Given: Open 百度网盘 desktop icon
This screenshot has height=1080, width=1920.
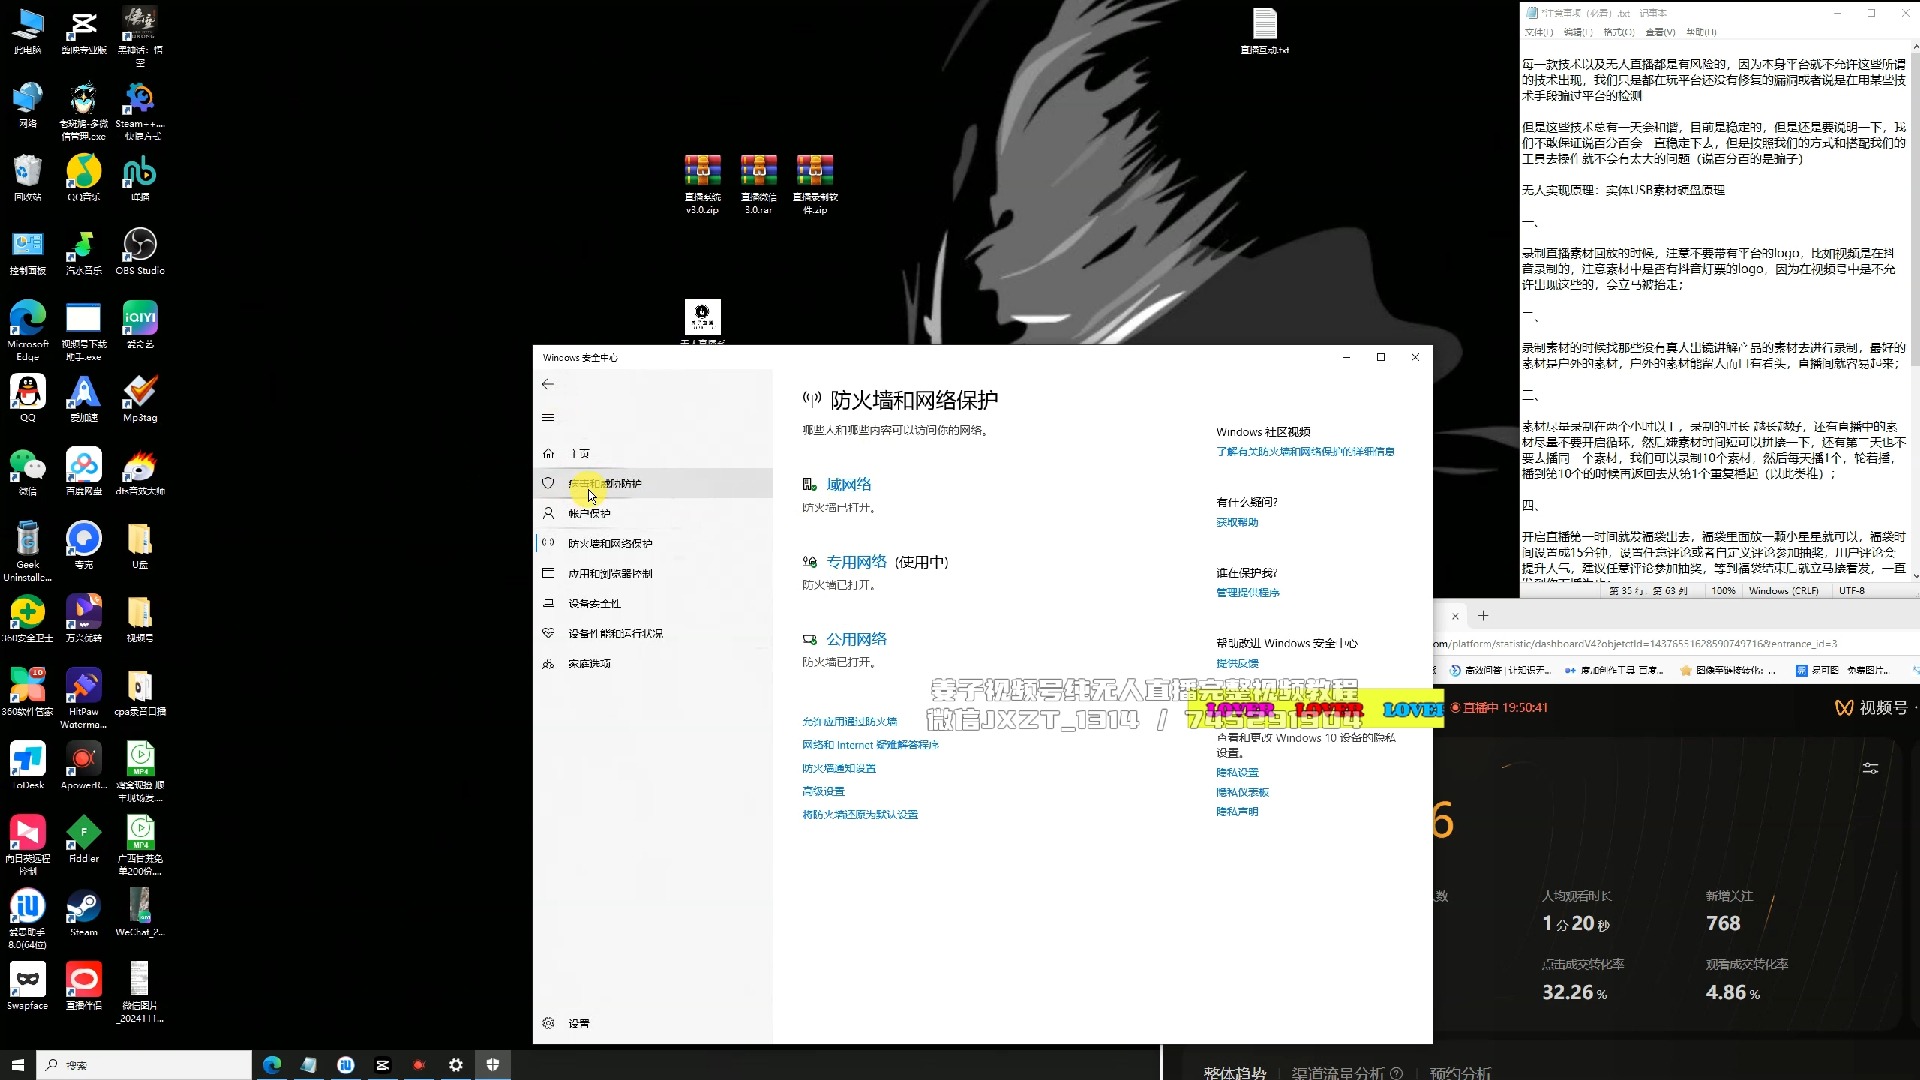Looking at the screenshot, I should [84, 472].
